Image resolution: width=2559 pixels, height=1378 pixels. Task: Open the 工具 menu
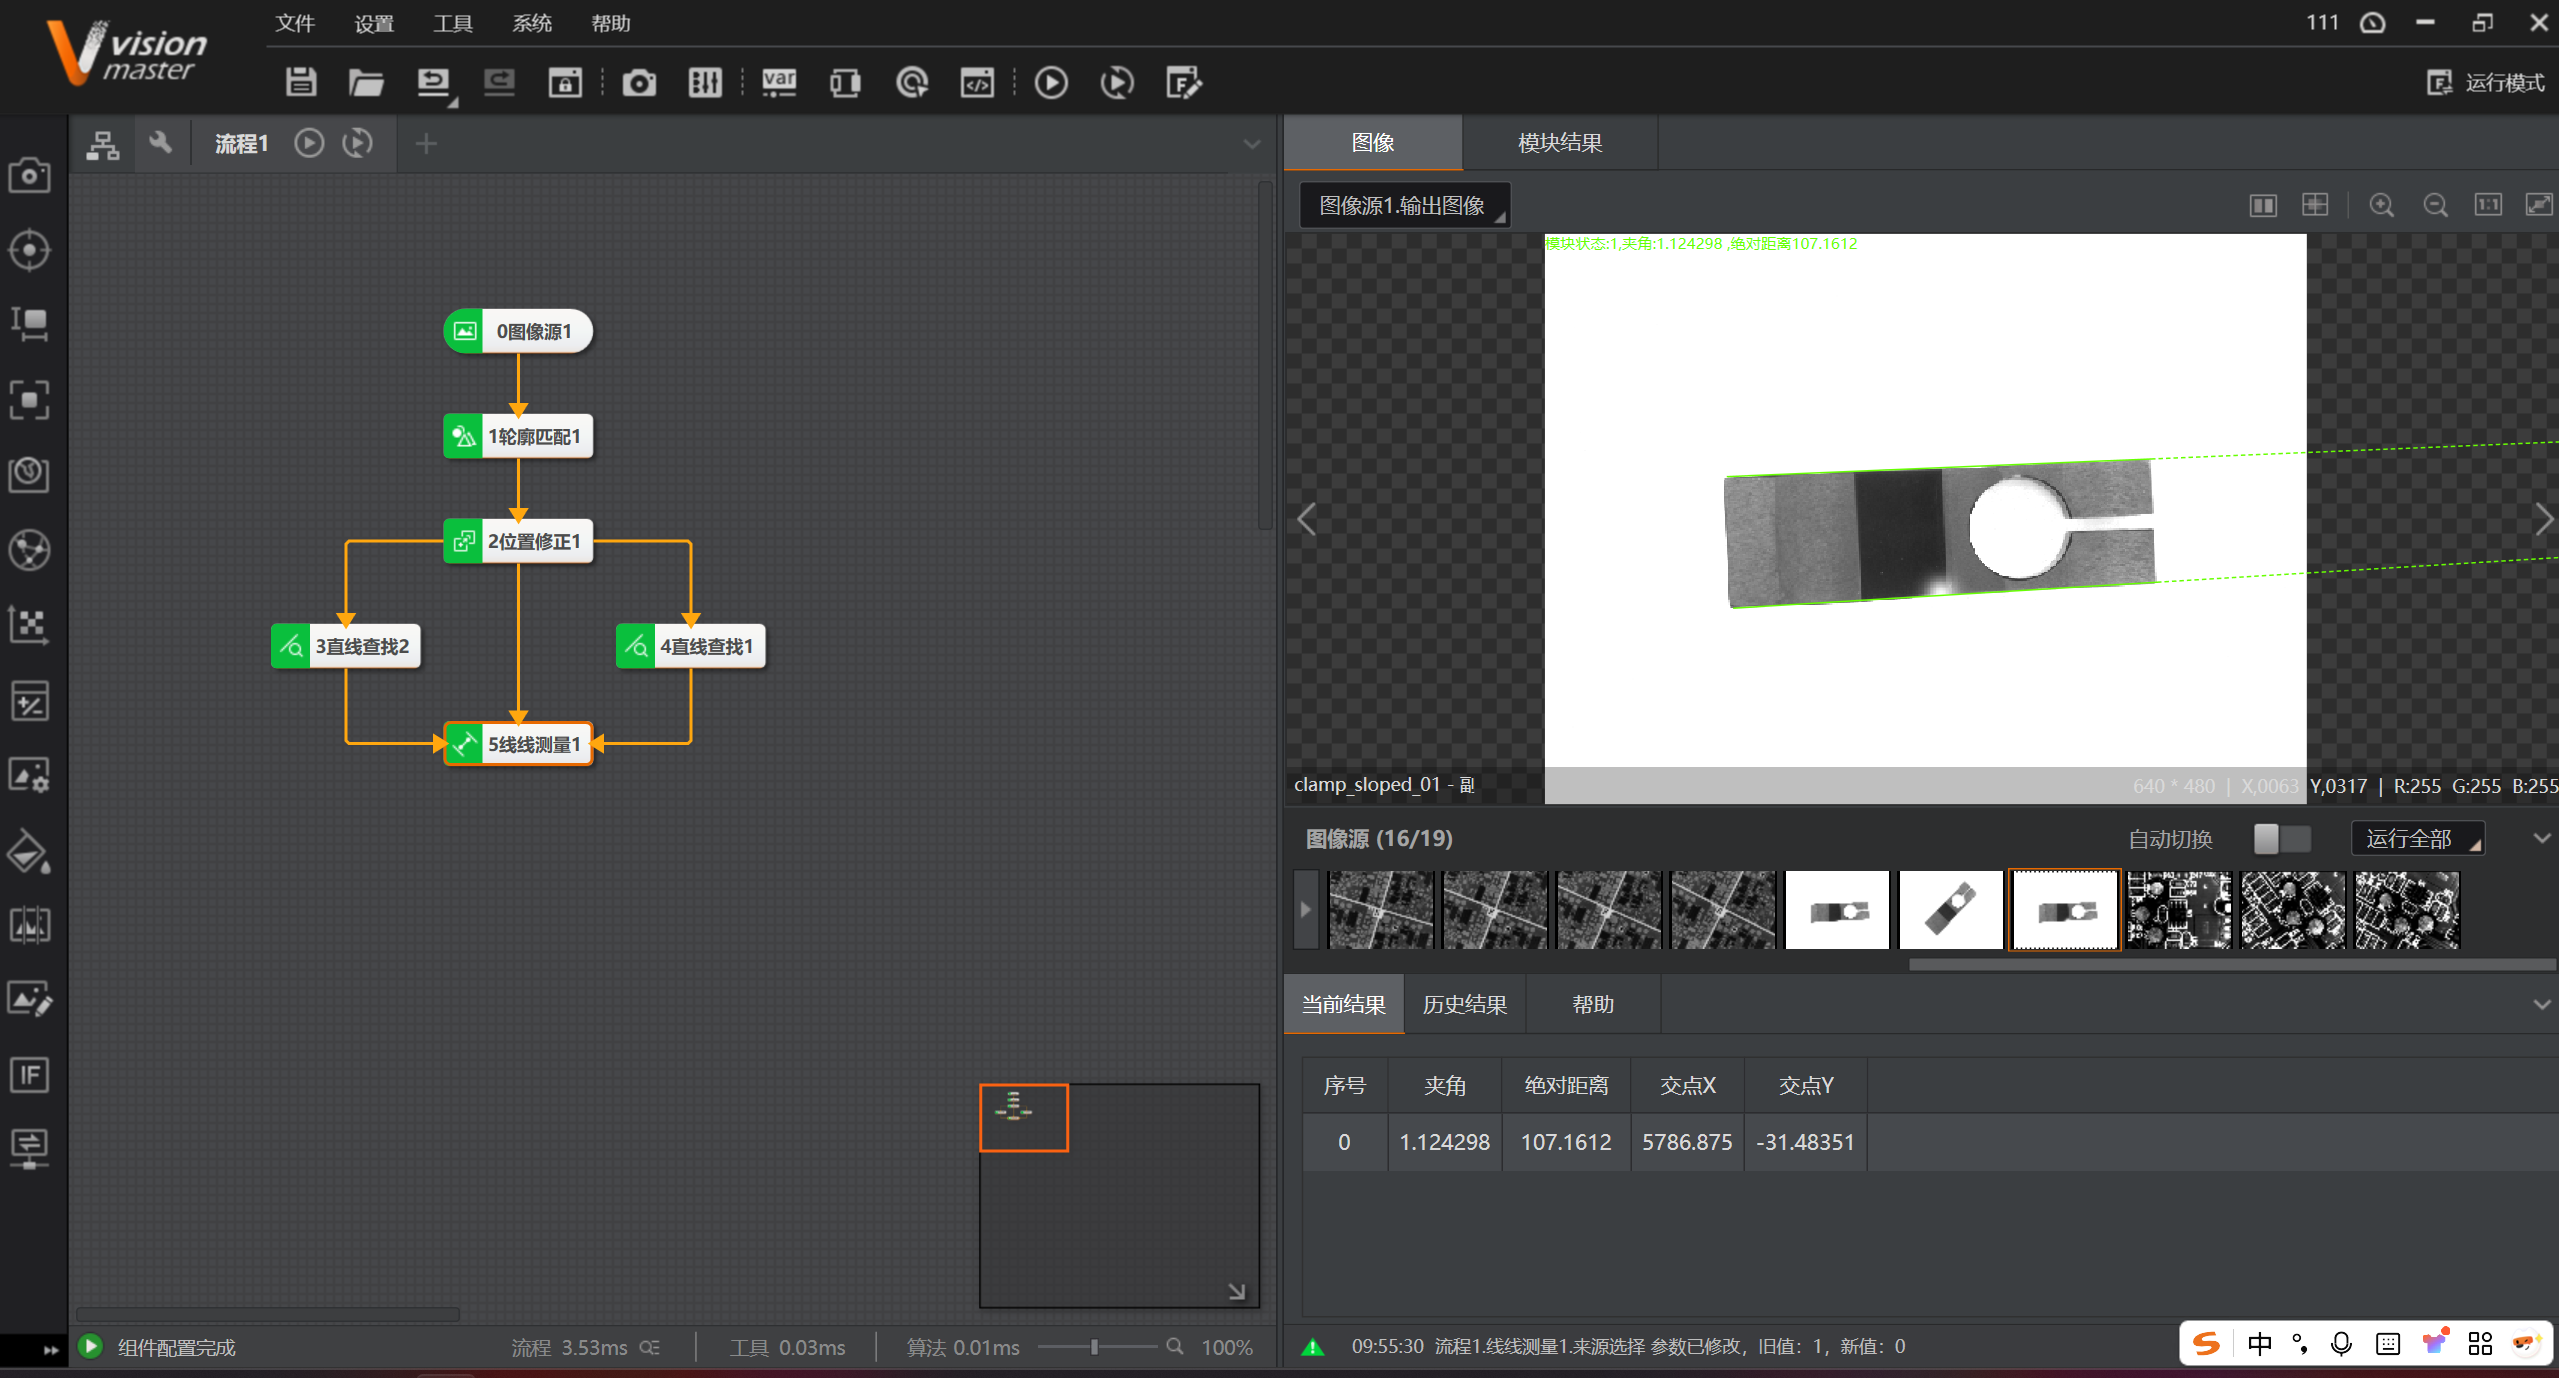tap(452, 23)
